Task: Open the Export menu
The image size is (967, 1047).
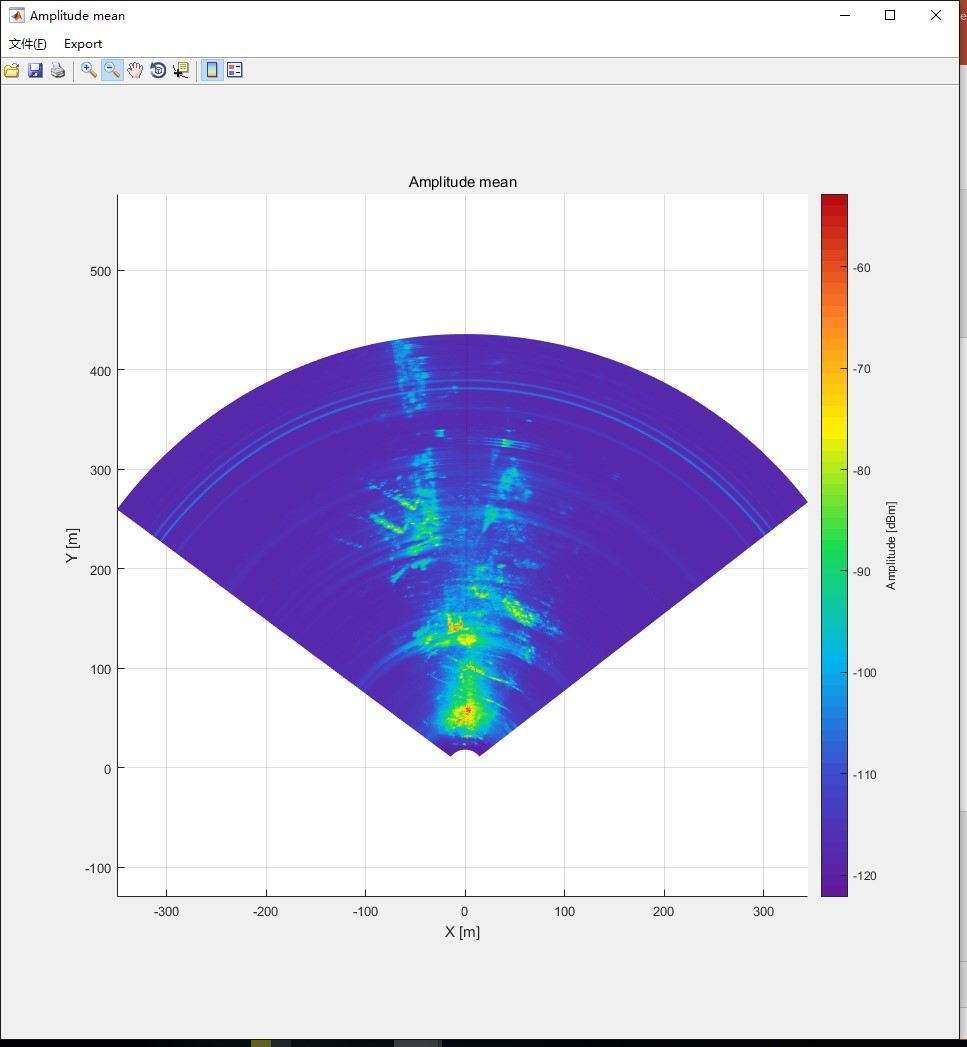Action: click(x=83, y=44)
